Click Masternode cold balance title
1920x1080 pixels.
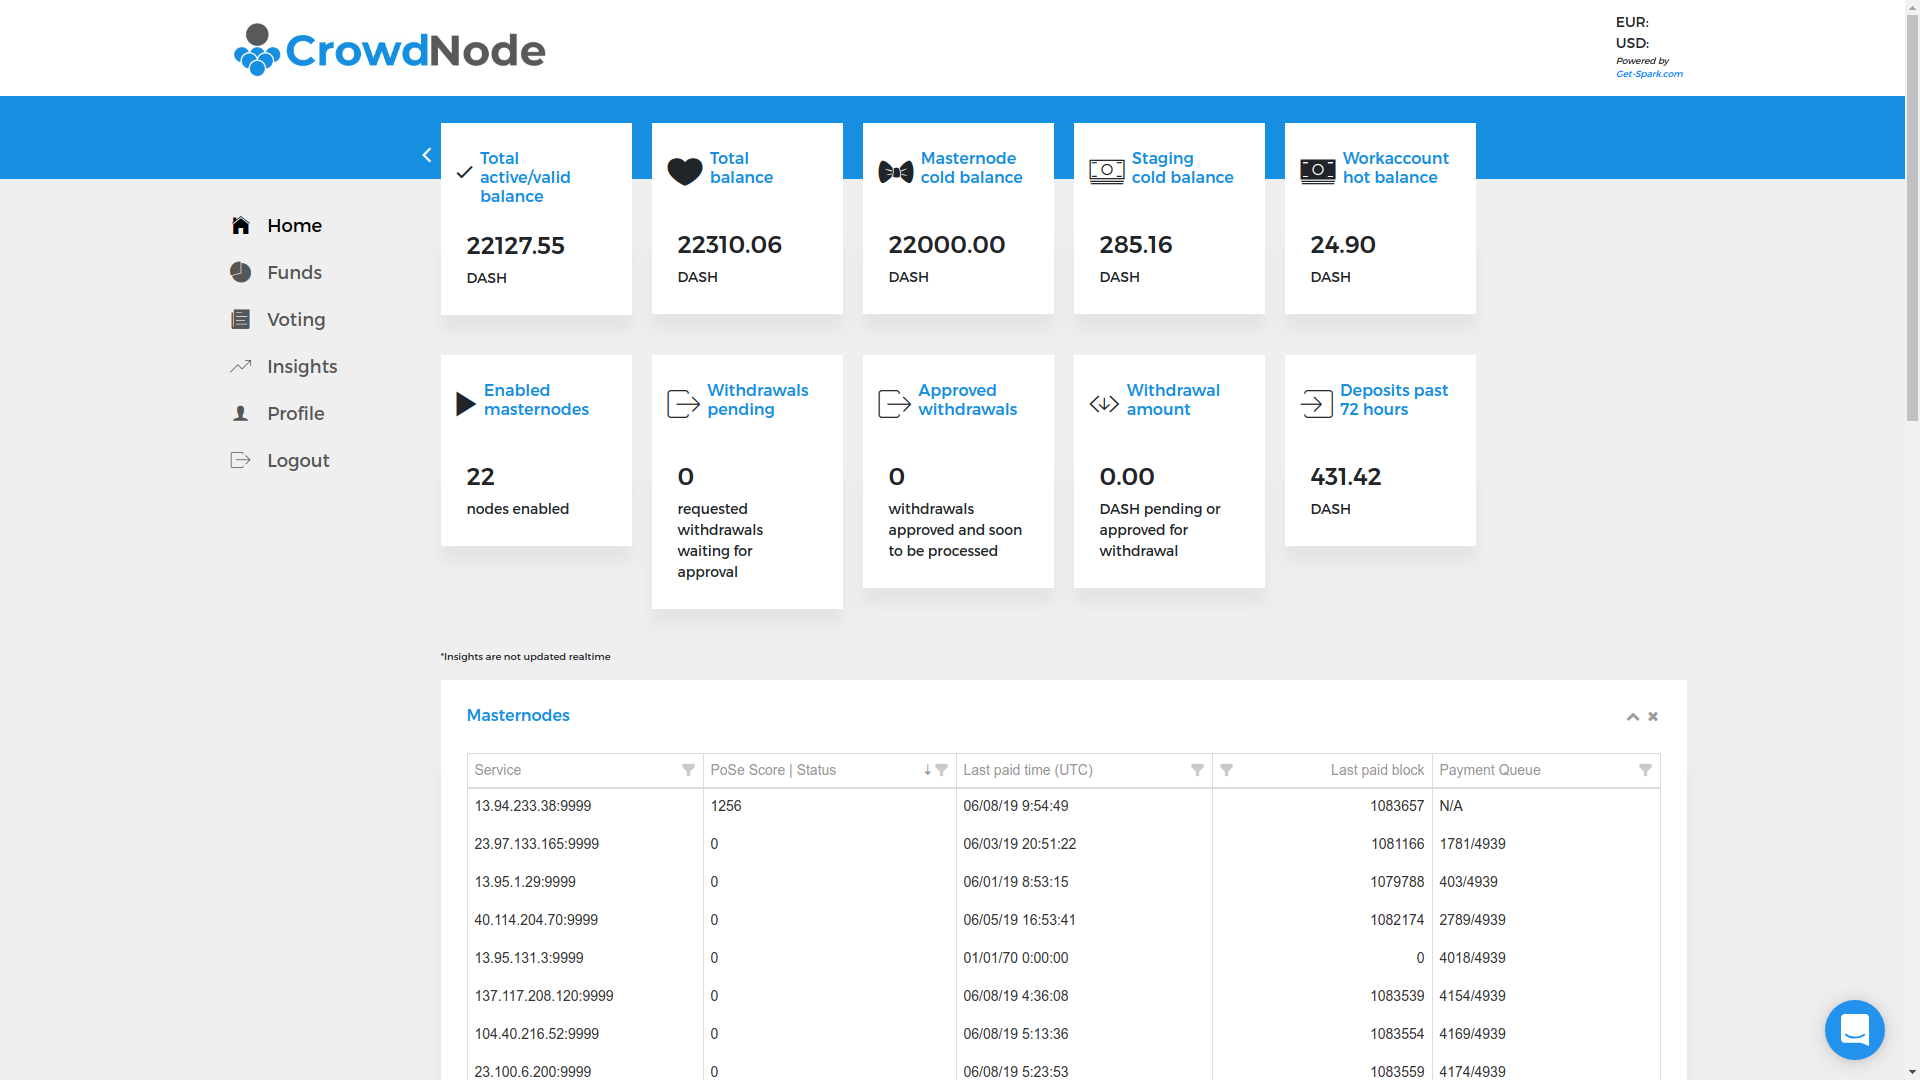(971, 168)
